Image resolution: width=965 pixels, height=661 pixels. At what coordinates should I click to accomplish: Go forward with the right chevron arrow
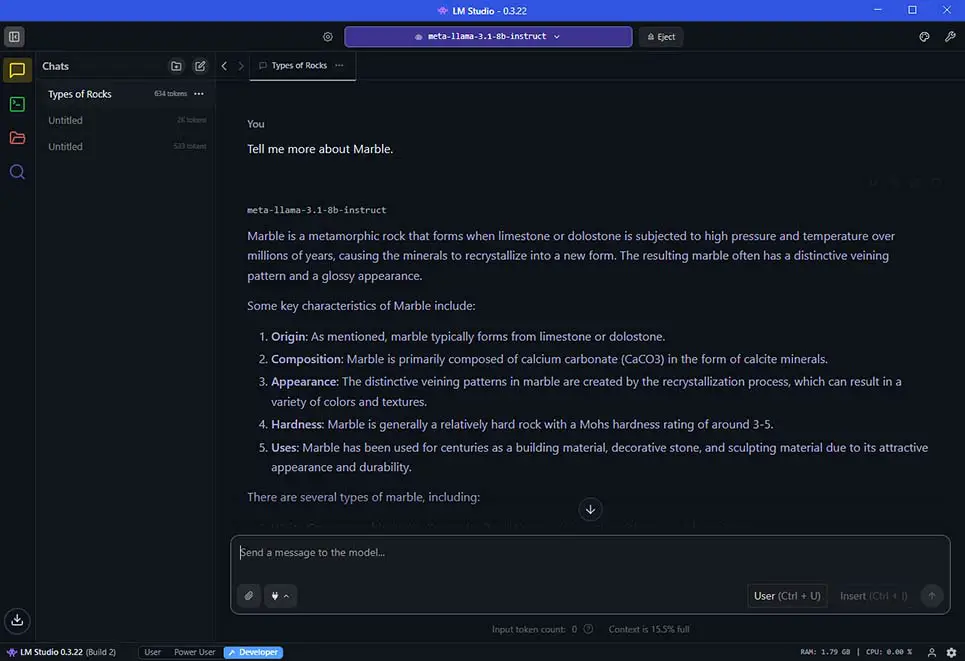pos(241,66)
